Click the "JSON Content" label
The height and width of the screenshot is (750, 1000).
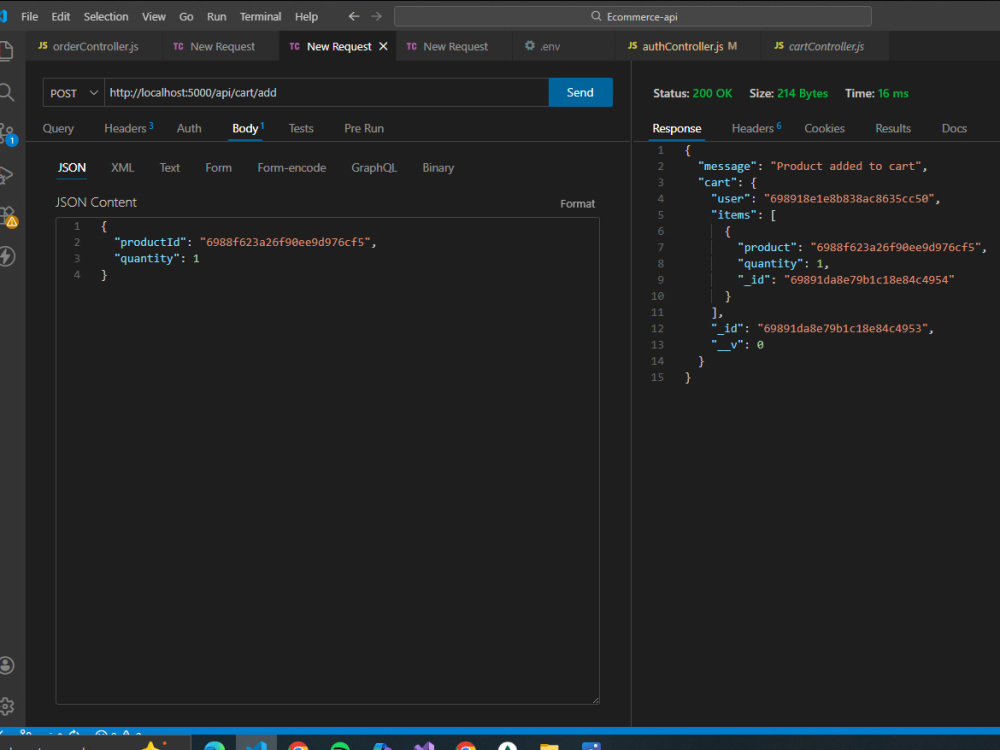[96, 203]
